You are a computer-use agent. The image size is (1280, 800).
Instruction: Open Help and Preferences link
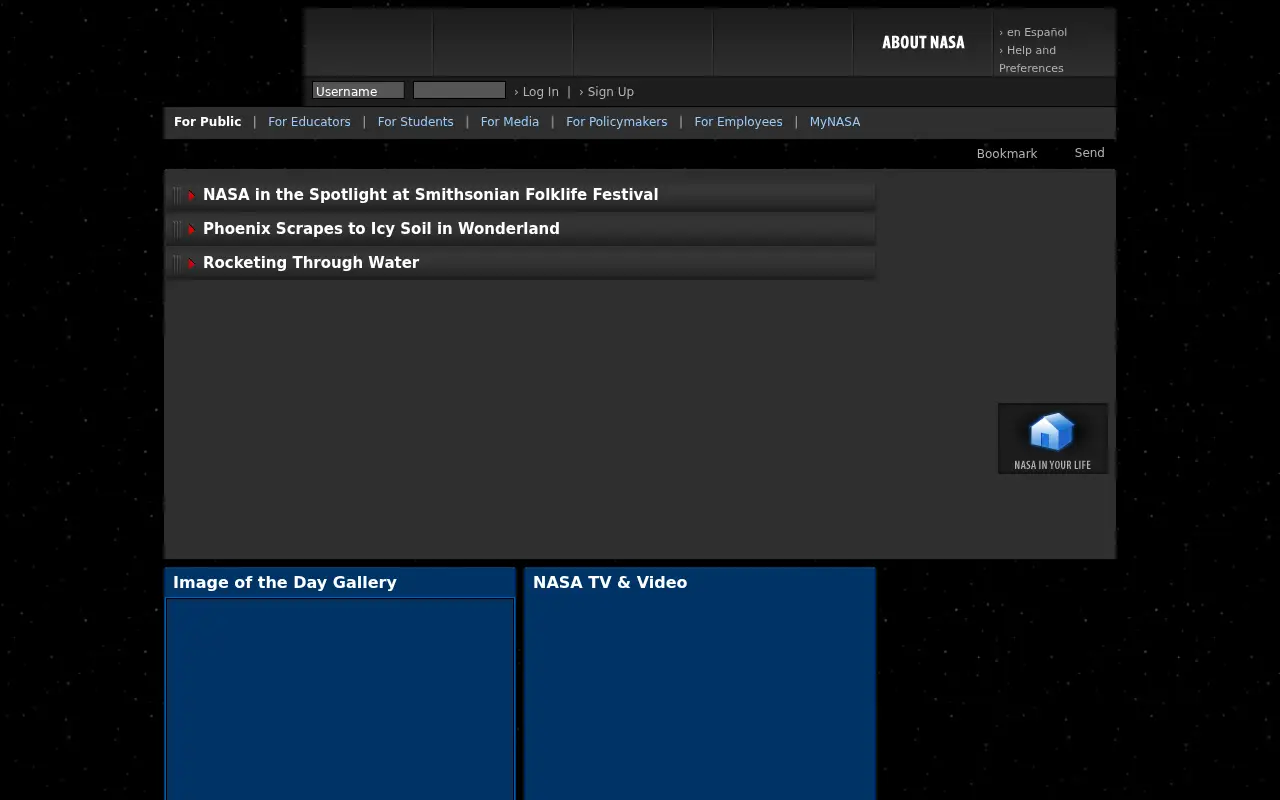click(x=1031, y=59)
